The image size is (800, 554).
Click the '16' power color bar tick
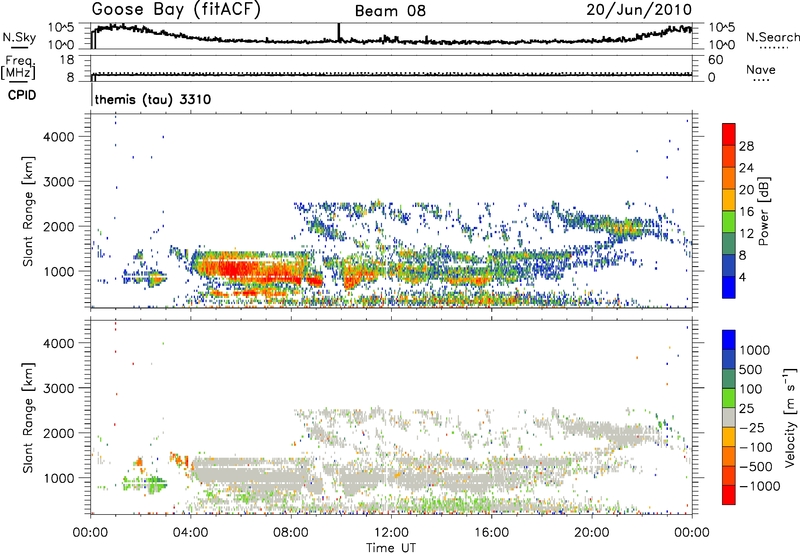[746, 212]
